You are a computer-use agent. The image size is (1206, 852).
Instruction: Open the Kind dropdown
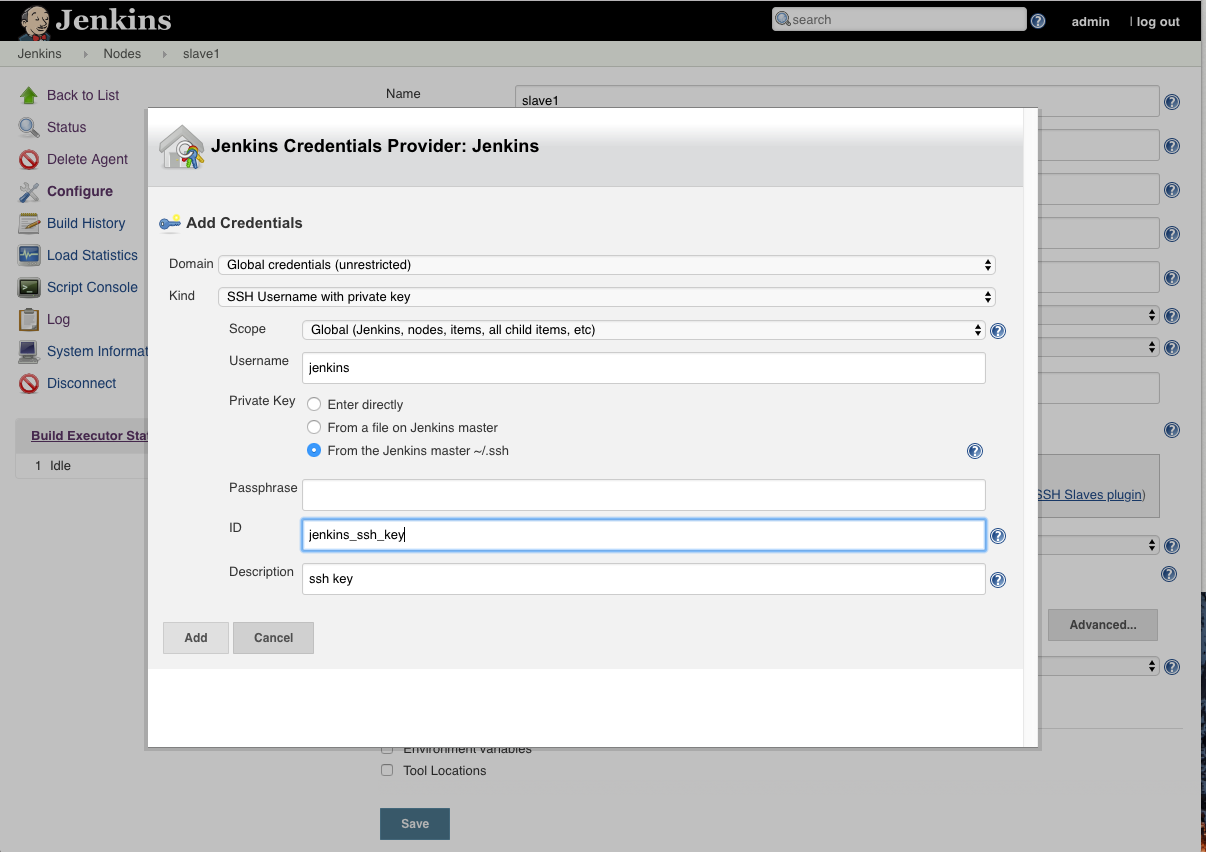pyautogui.click(x=607, y=297)
